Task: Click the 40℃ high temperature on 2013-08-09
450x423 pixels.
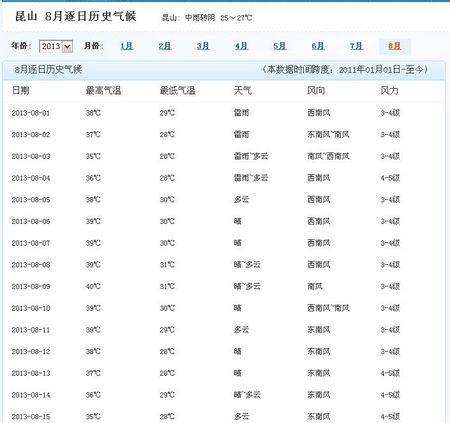Action: click(x=93, y=286)
